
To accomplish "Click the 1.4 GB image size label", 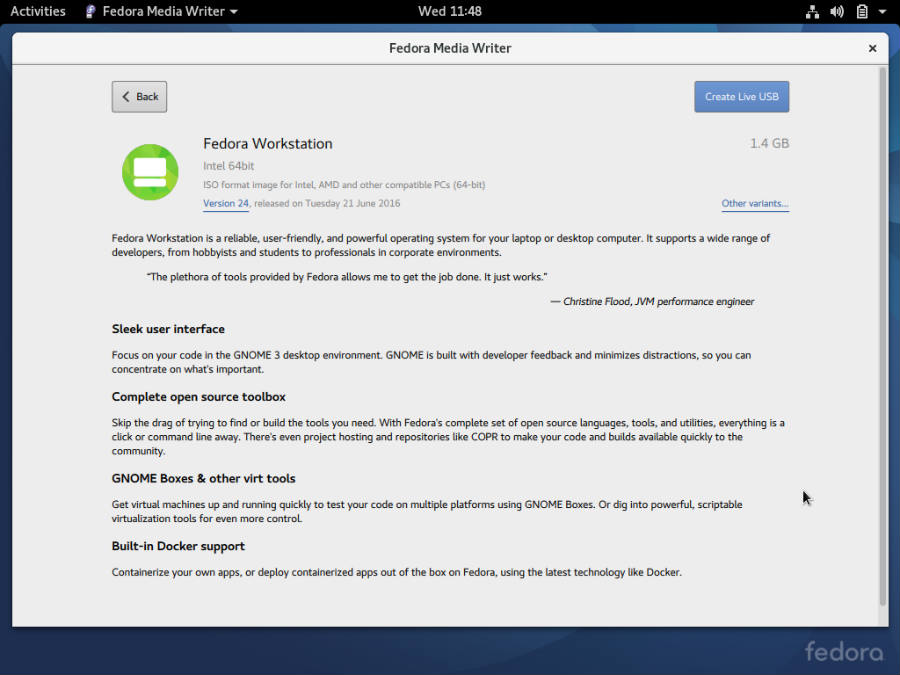I will [x=769, y=144].
